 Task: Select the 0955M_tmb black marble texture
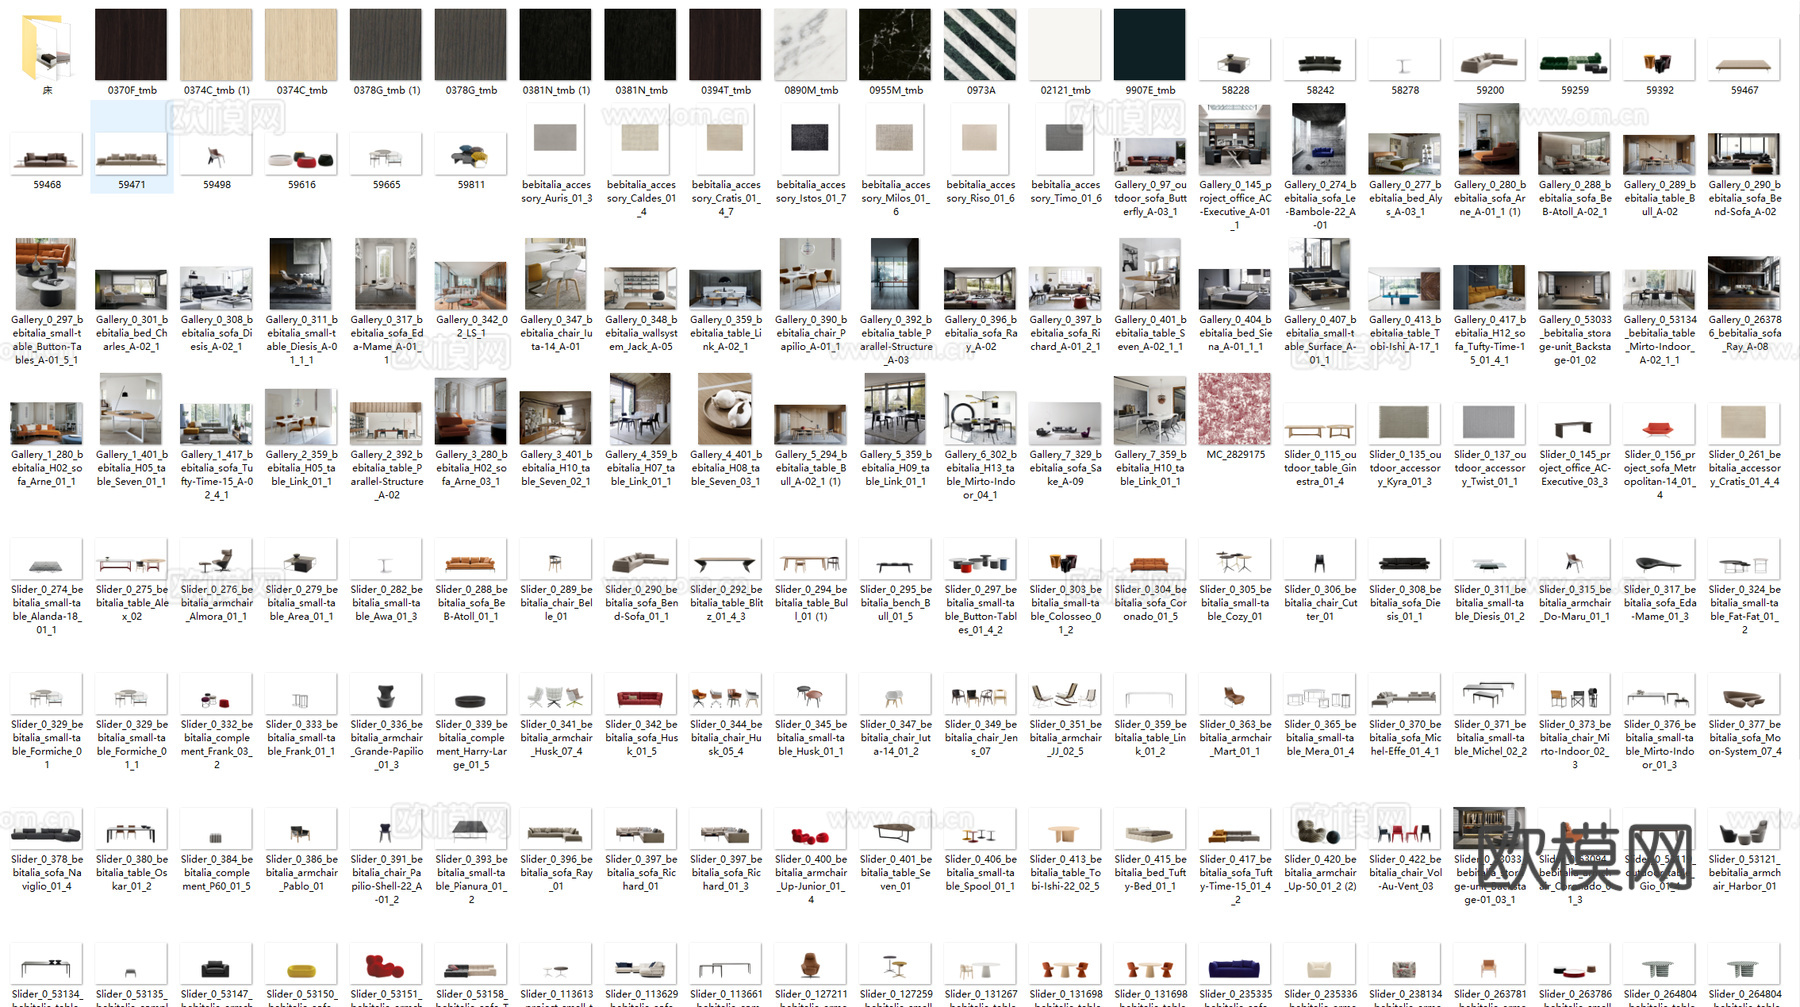(895, 45)
